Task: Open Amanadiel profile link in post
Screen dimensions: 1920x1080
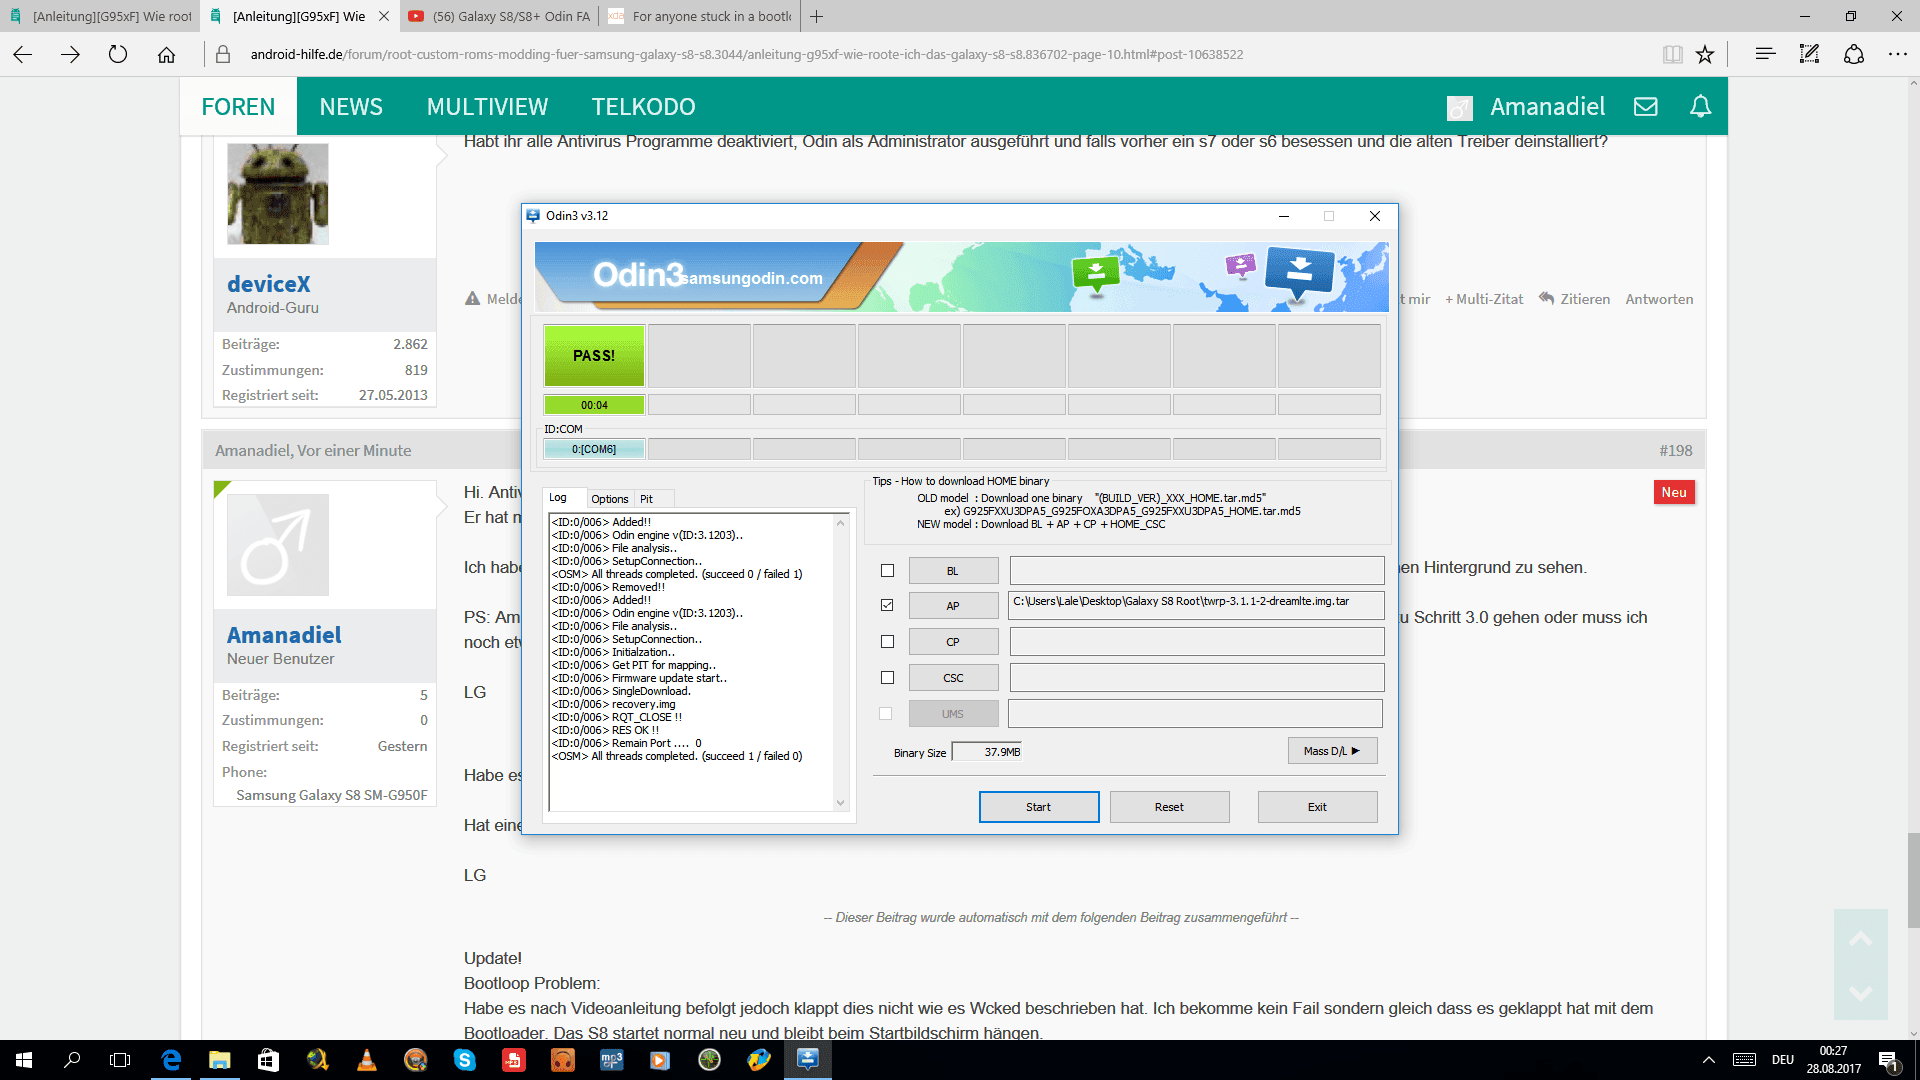Action: 284,635
